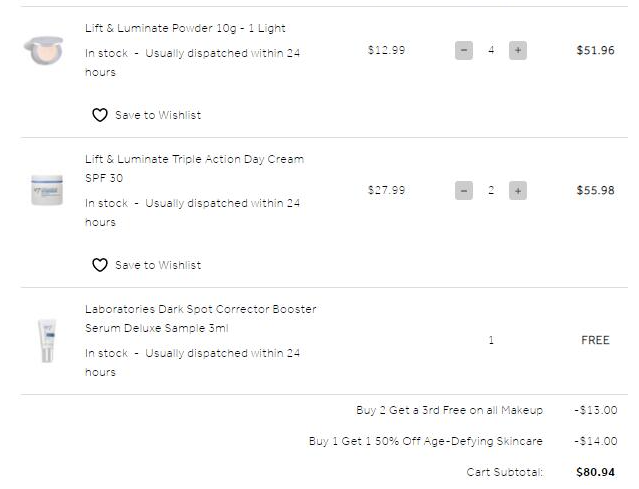Increase Triple Action Day Cream quantity
This screenshot has width=639, height=489.
tap(518, 191)
